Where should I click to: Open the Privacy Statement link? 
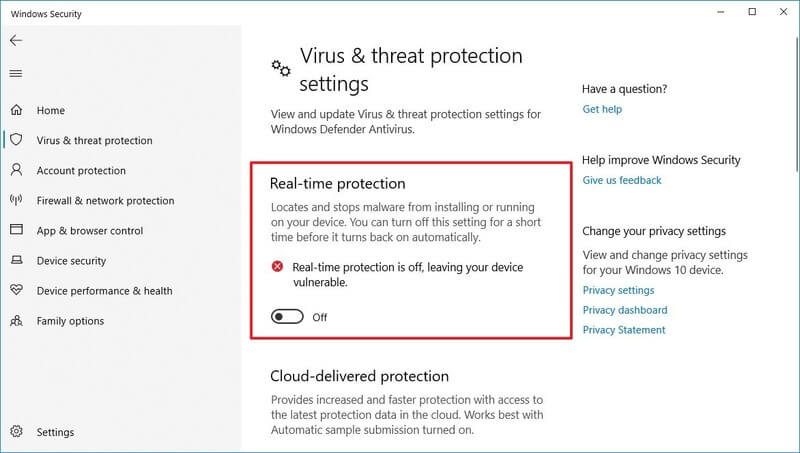[x=624, y=330]
